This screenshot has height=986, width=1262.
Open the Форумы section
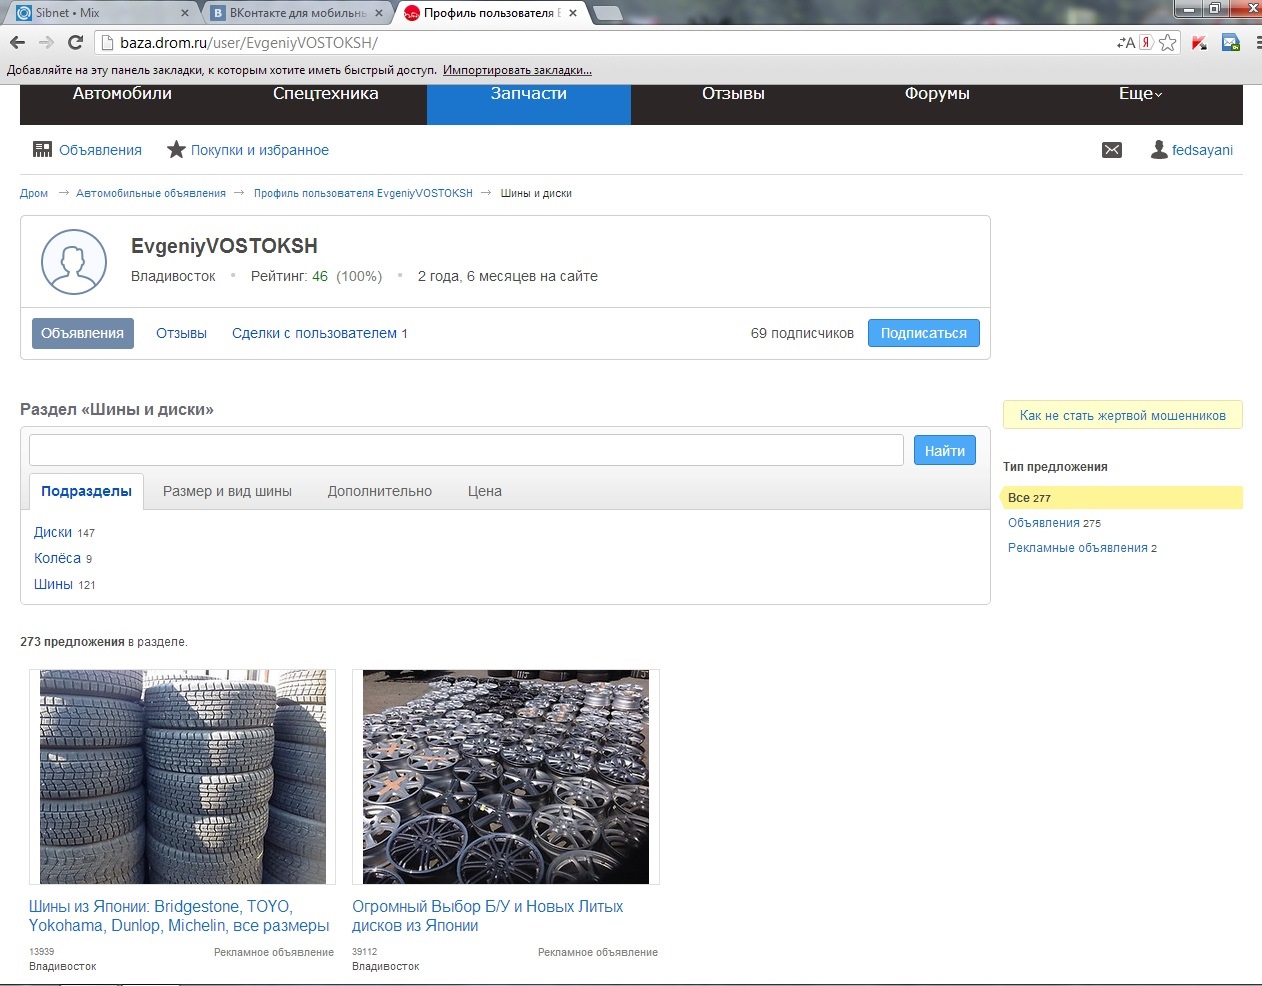(937, 94)
